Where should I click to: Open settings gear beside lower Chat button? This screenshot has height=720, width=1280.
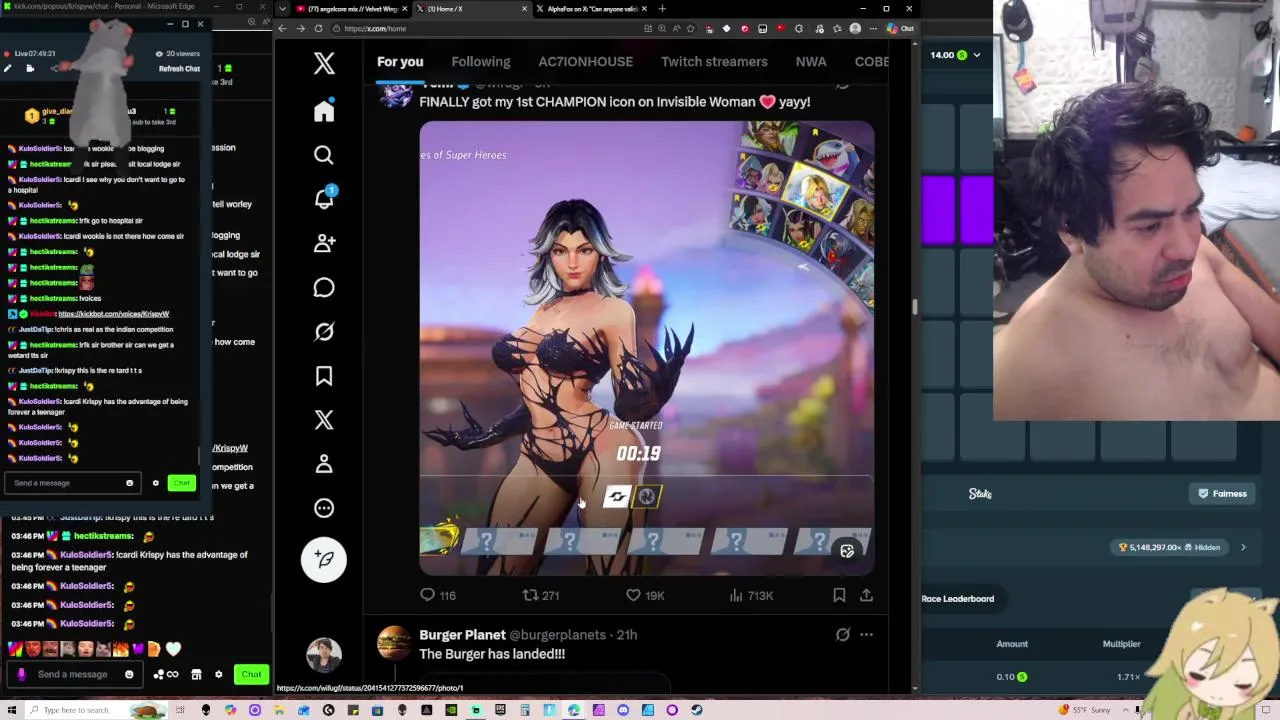coord(218,674)
